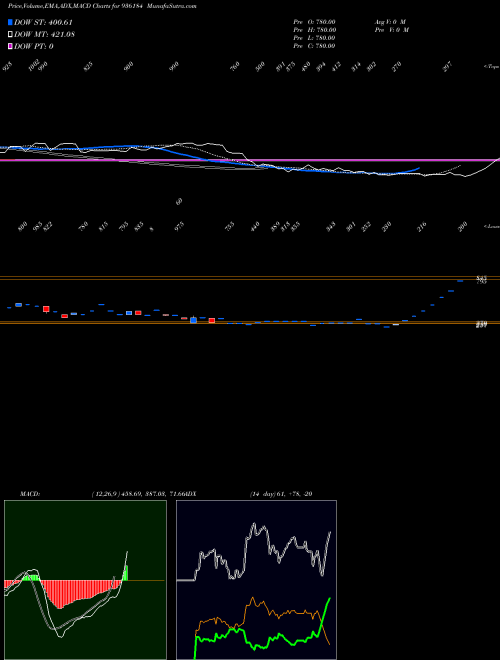
Task: Click the '975' low price label
Action: [x=180, y=226]
